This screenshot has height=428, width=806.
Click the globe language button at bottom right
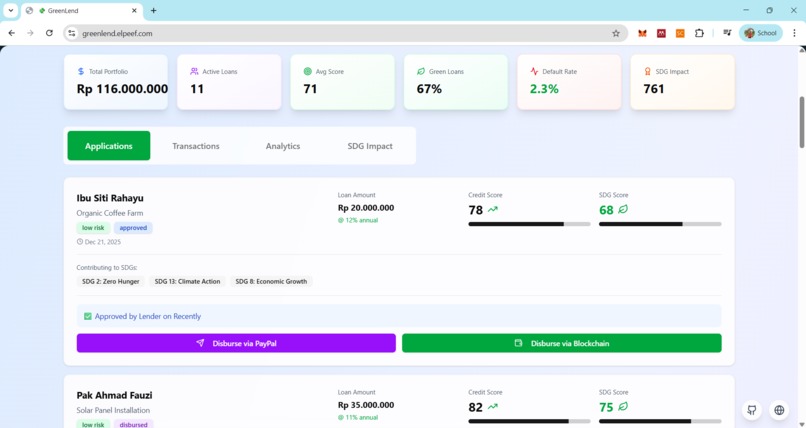point(779,410)
